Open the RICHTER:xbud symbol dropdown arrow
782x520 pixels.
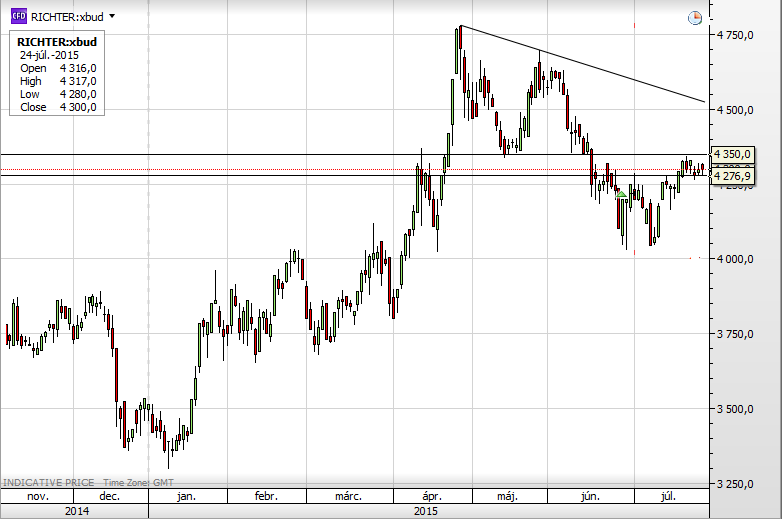[x=112, y=16]
